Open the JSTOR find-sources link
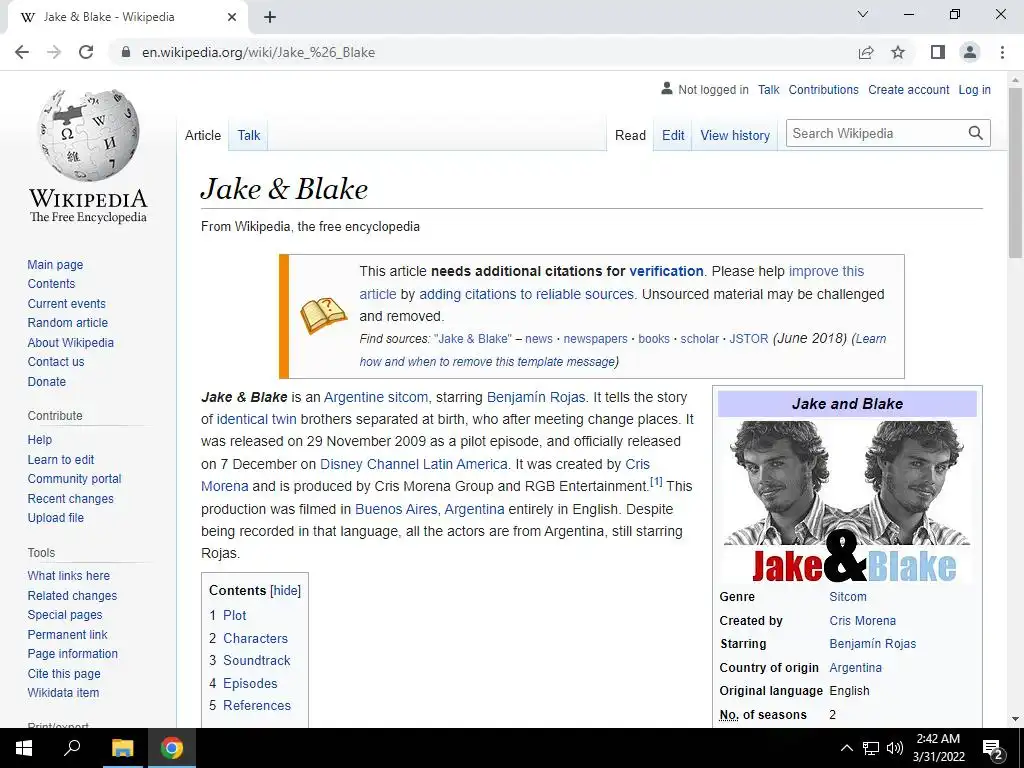The image size is (1024, 768). click(x=748, y=339)
